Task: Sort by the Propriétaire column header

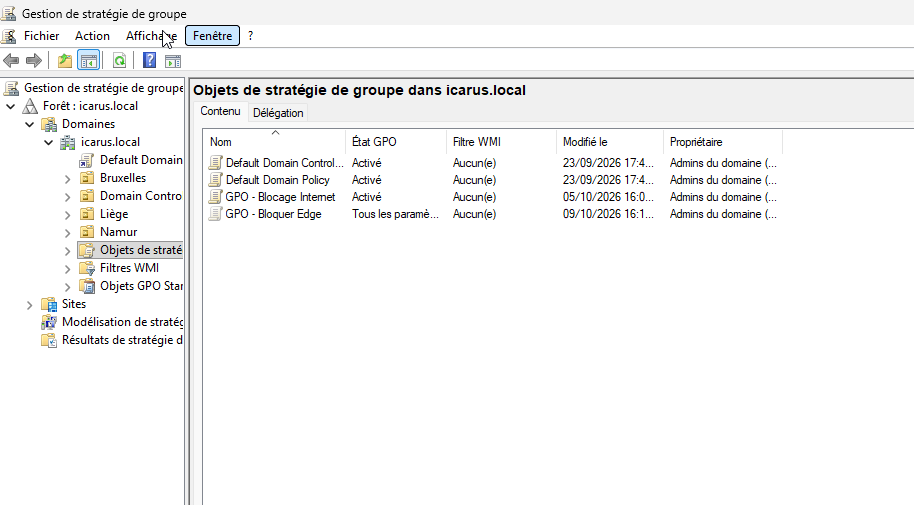Action: click(x=723, y=142)
